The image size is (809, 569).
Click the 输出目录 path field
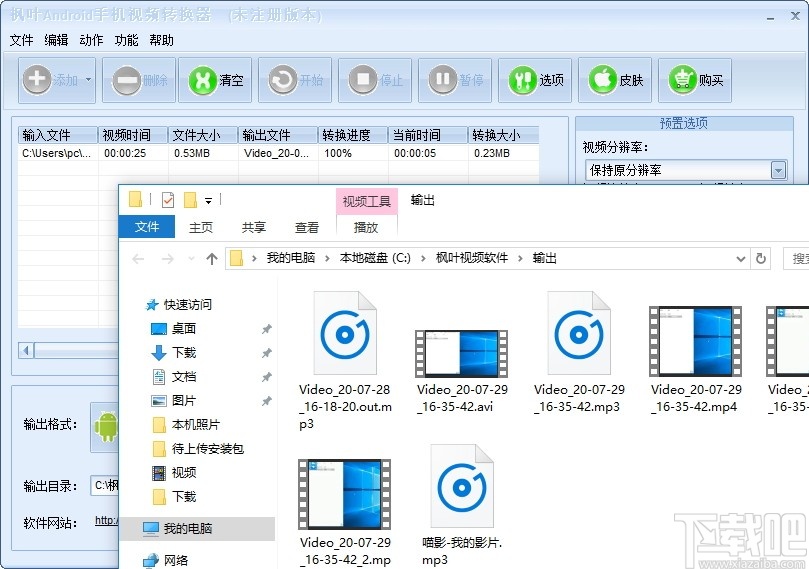click(x=105, y=485)
